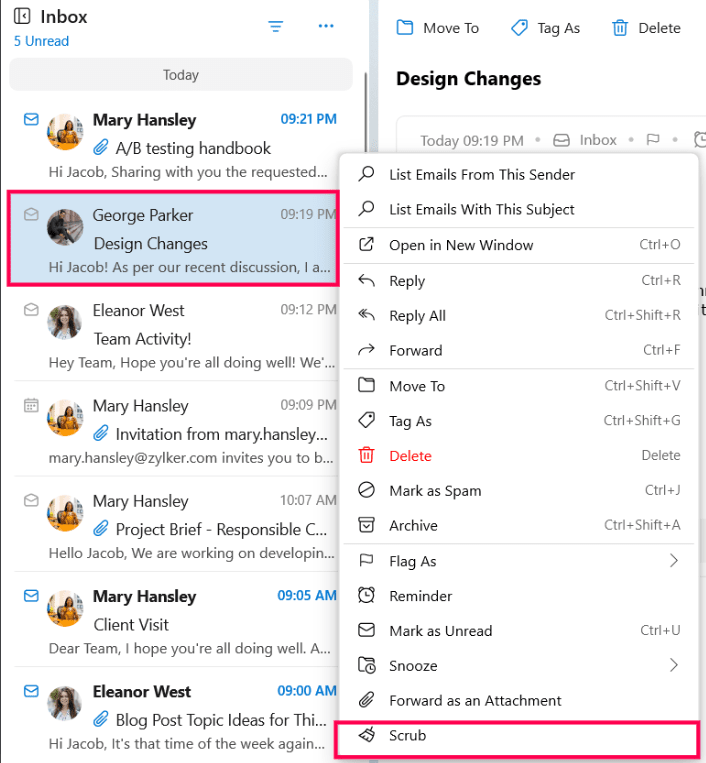Image resolution: width=706 pixels, height=763 pixels.
Task: Choose Forward from context menu
Action: pyautogui.click(x=519, y=350)
